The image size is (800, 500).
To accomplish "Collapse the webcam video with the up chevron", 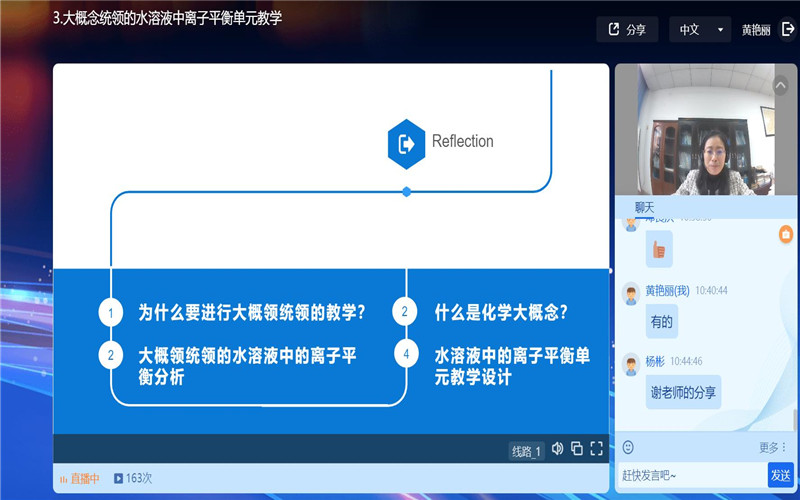I will (780, 85).
